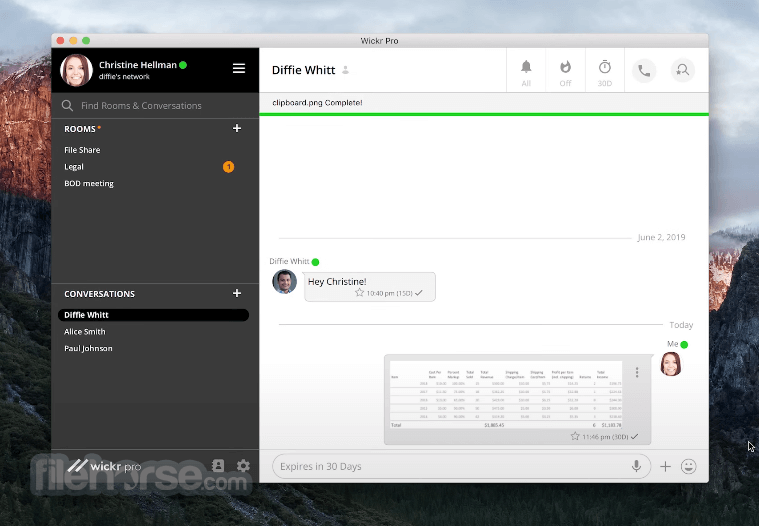Click the magnifier search icon
This screenshot has height=526, width=759.
click(67, 105)
